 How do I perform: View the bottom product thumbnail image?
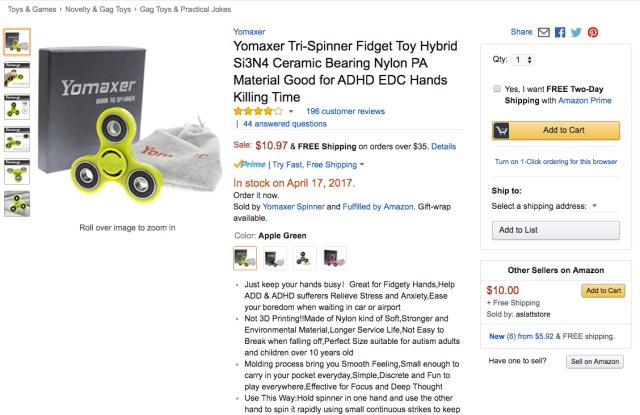pos(17,205)
